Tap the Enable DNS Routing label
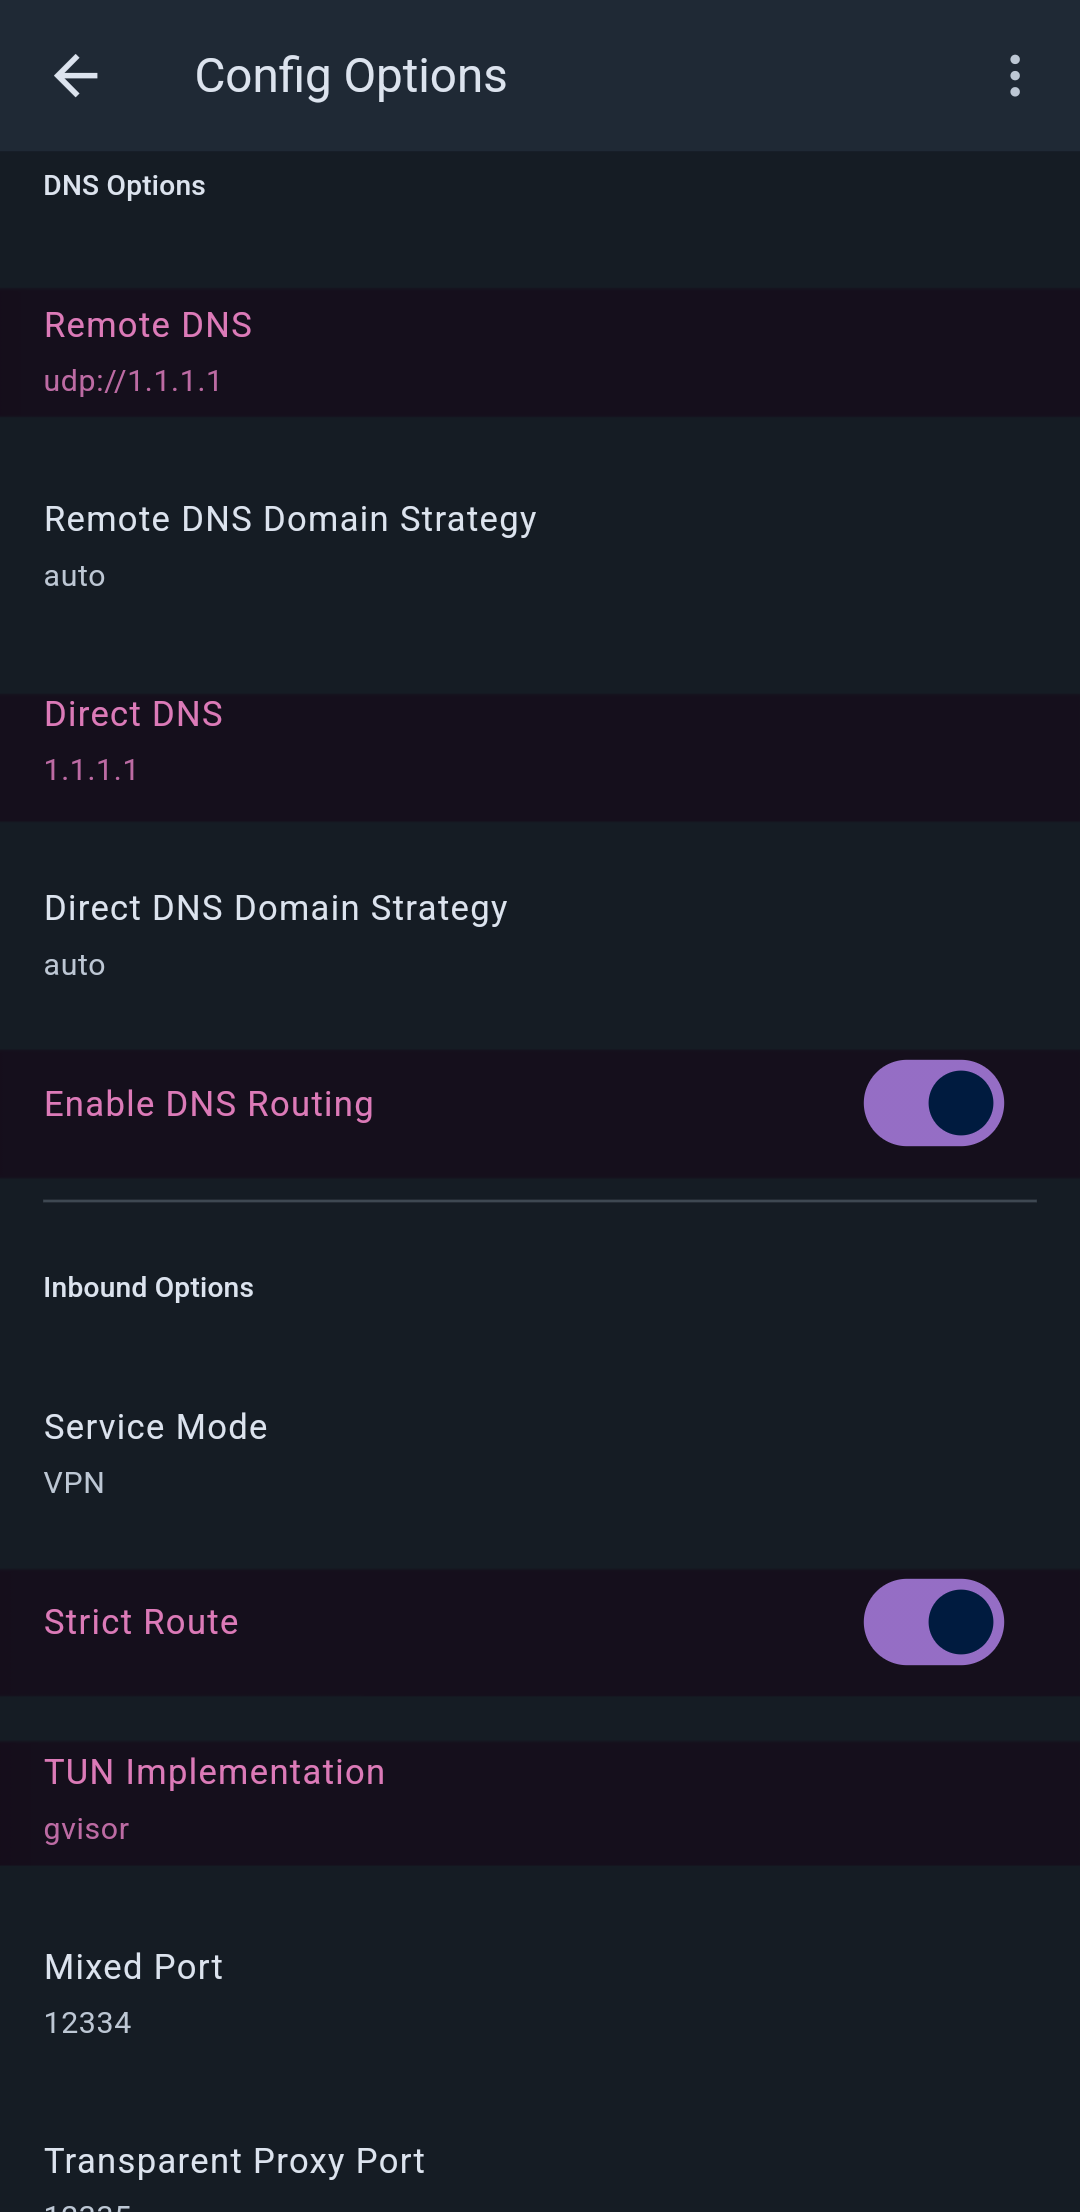 209,1104
